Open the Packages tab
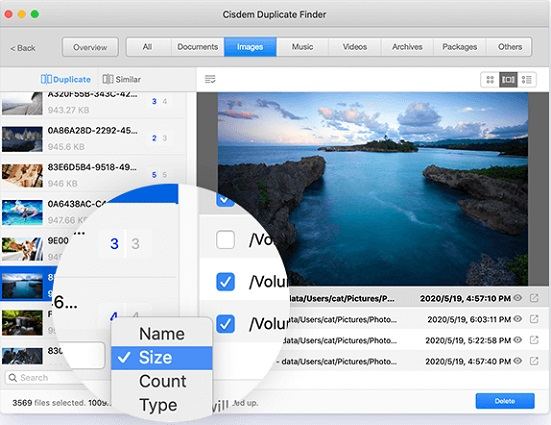Screen dimensions: 551x425 [460, 47]
